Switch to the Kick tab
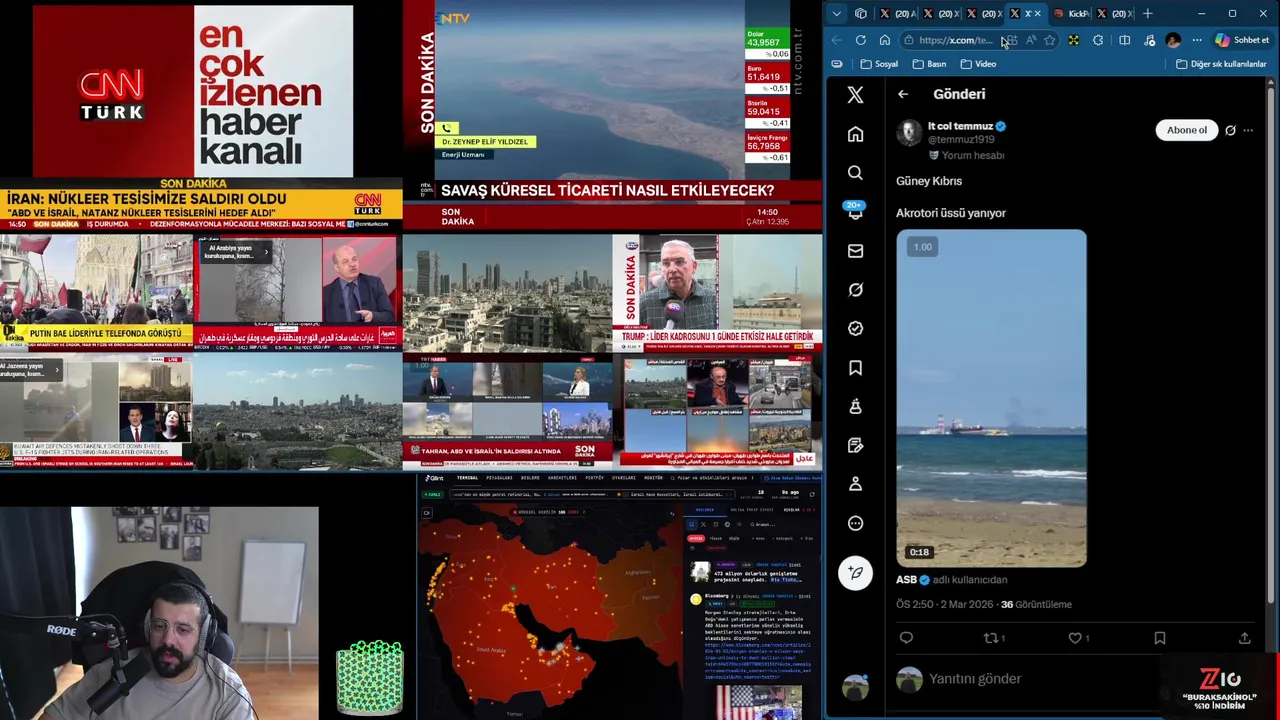This screenshot has height=720, width=1280. 1071,13
